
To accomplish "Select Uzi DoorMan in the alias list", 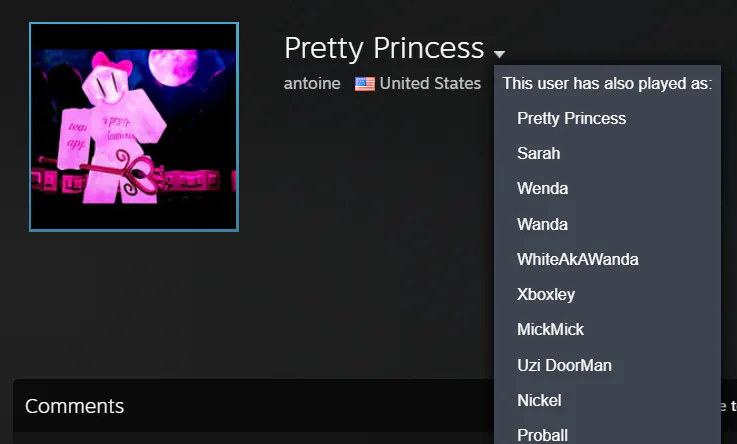I will click(564, 365).
